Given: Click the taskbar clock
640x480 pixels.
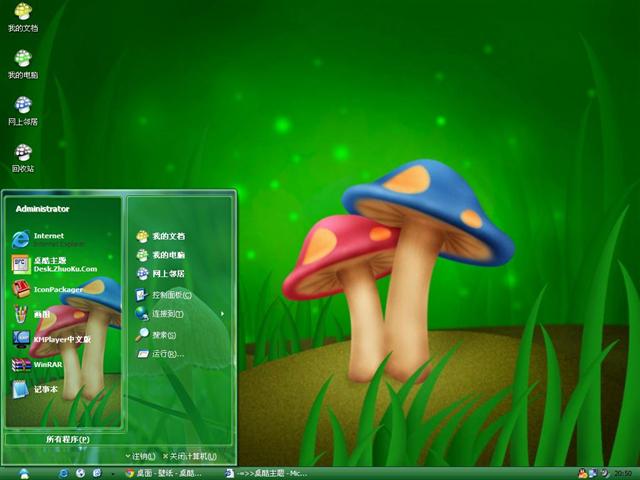Looking at the screenshot, I should click(623, 474).
